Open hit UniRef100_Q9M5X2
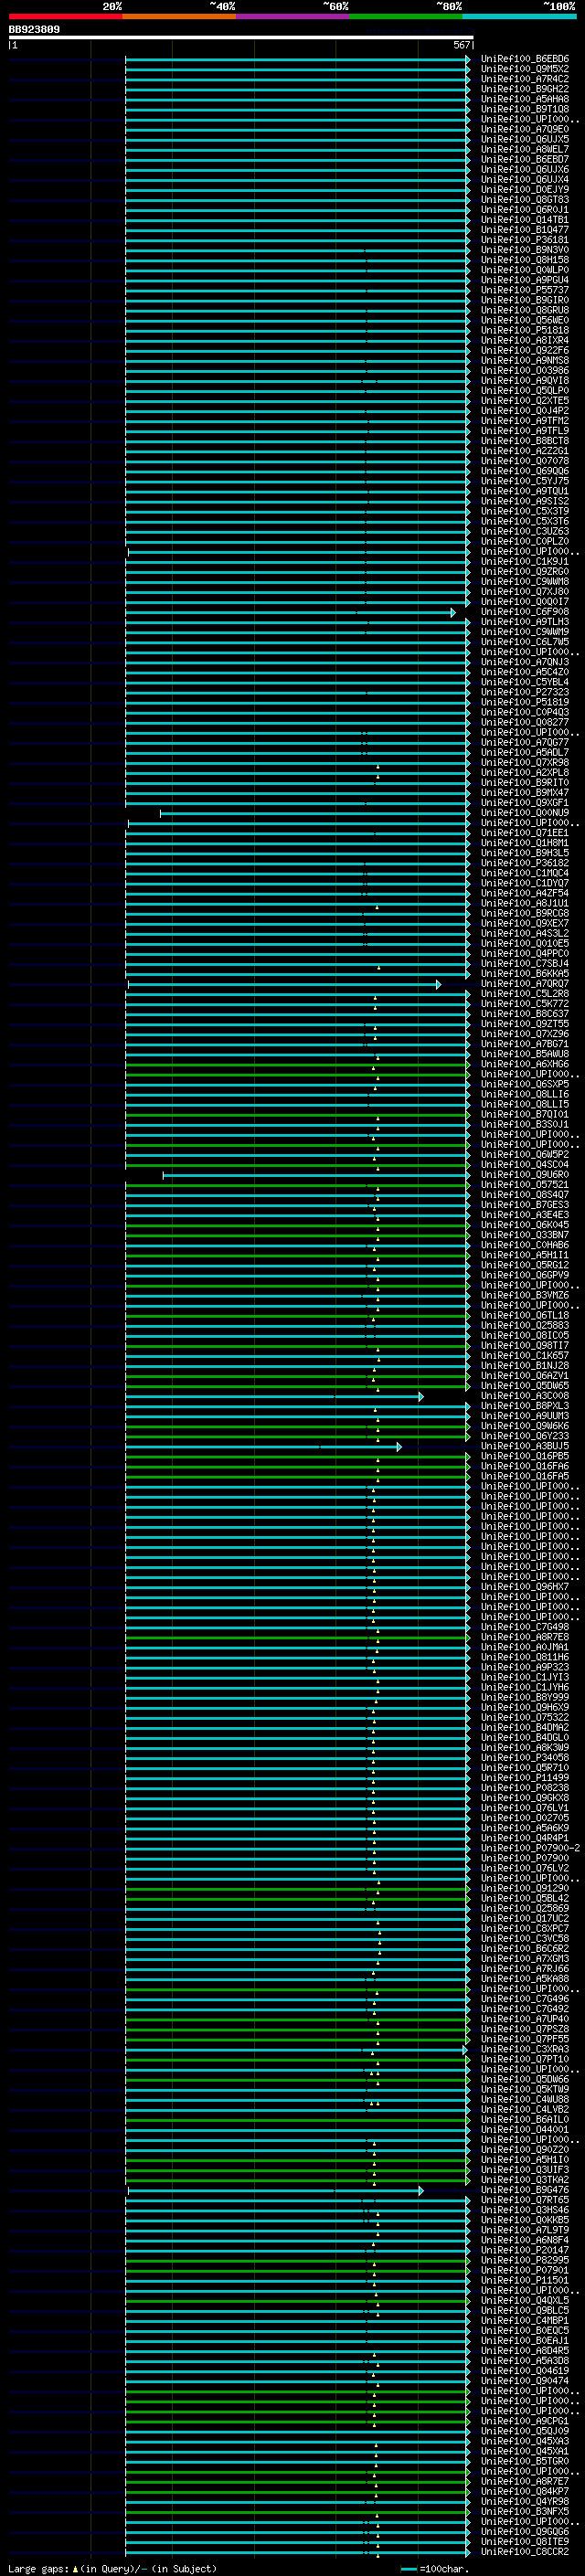Viewport: 585px width, 2576px height. pyautogui.click(x=525, y=69)
